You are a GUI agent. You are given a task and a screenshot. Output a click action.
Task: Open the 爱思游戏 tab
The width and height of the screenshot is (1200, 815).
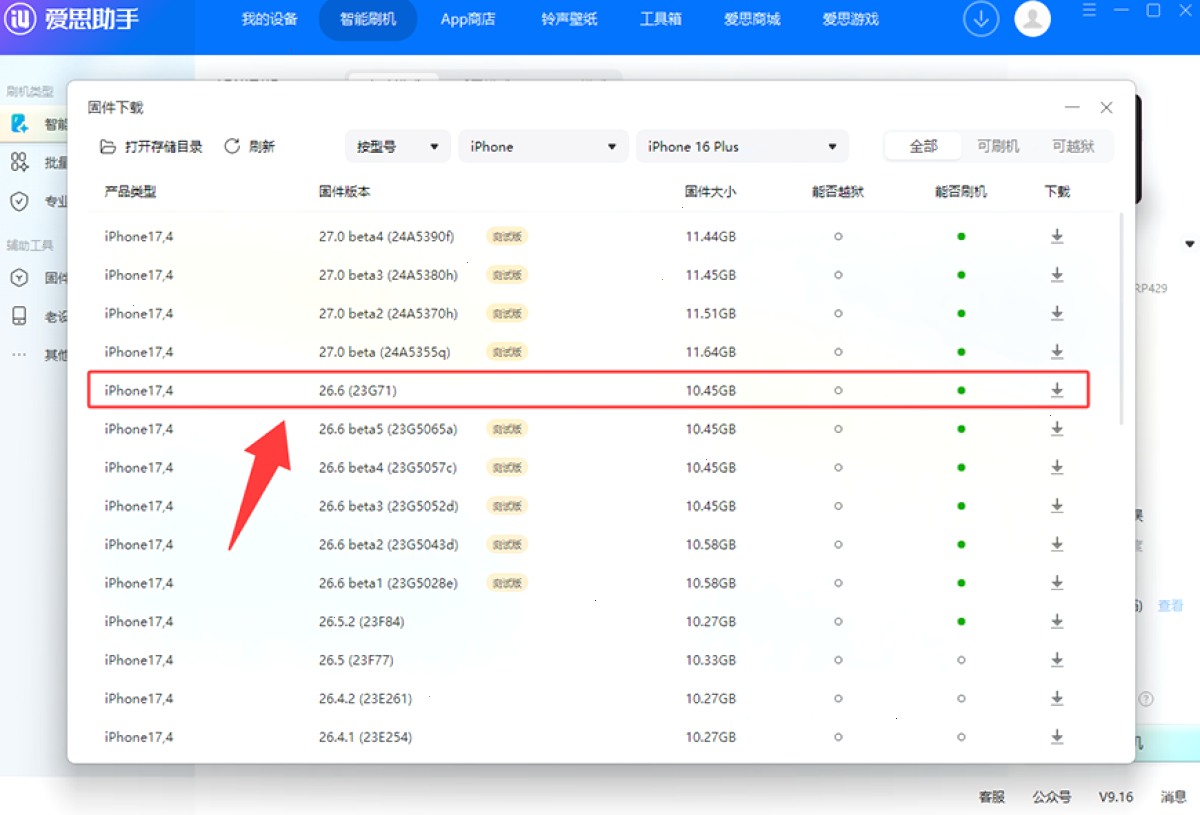(x=850, y=19)
